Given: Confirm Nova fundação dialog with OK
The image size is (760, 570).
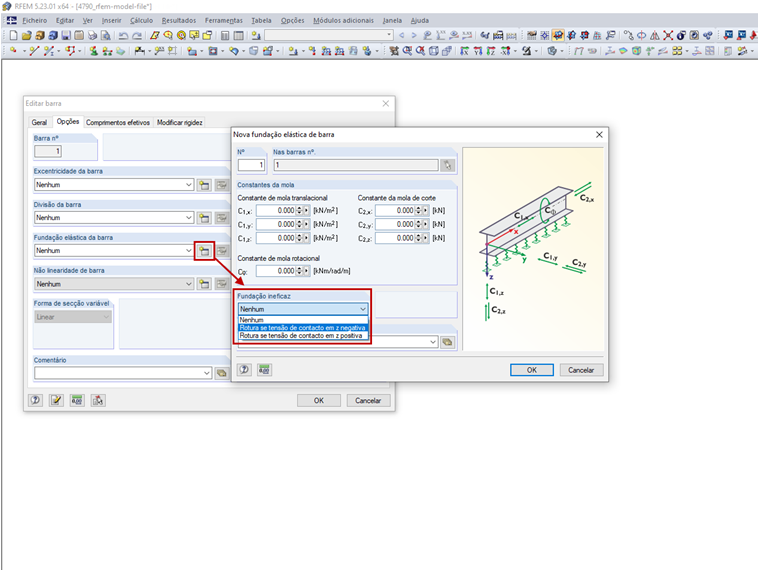Looking at the screenshot, I should [x=532, y=370].
